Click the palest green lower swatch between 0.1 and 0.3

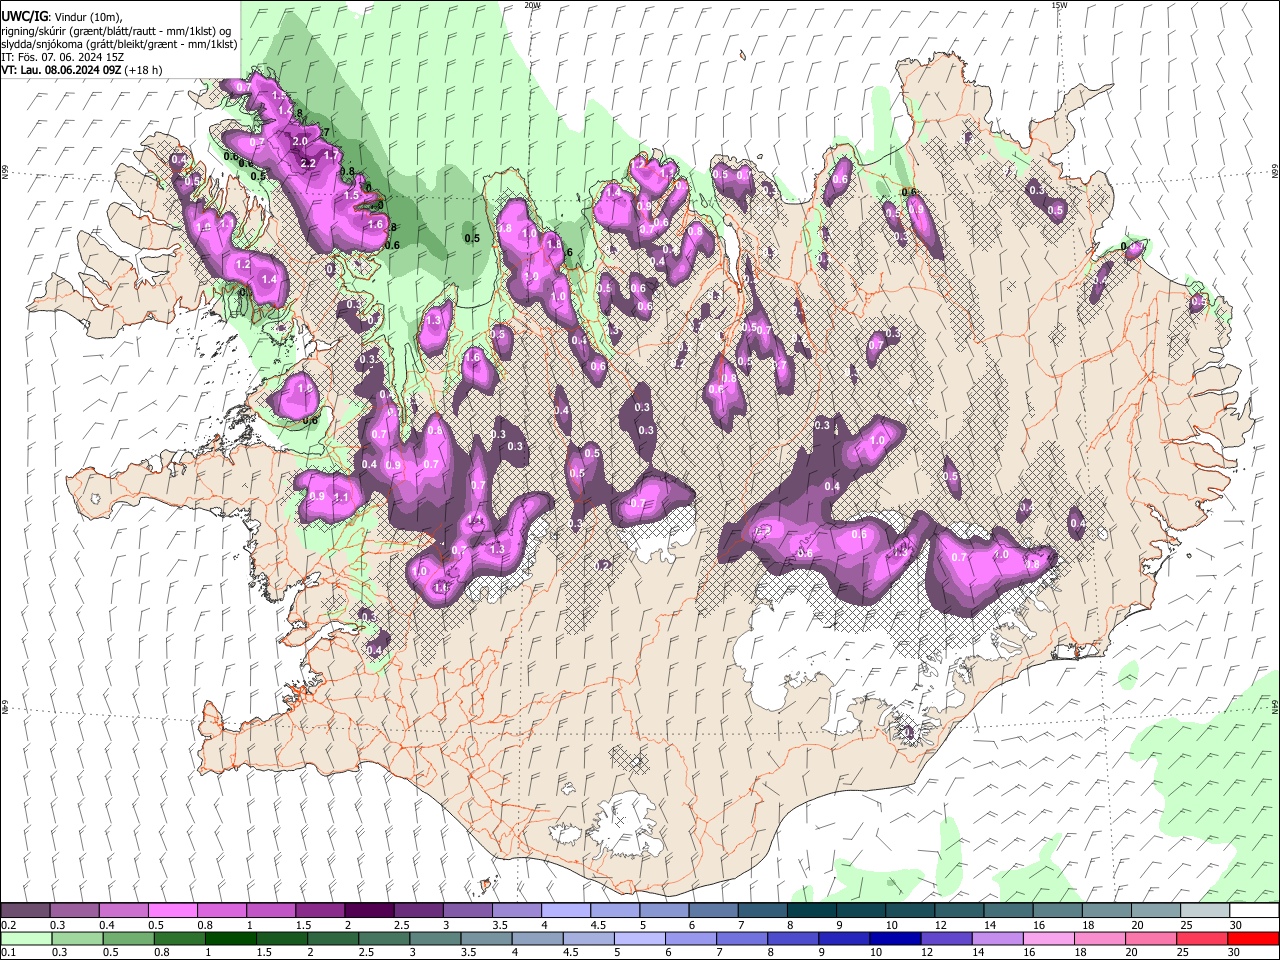pyautogui.click(x=25, y=938)
